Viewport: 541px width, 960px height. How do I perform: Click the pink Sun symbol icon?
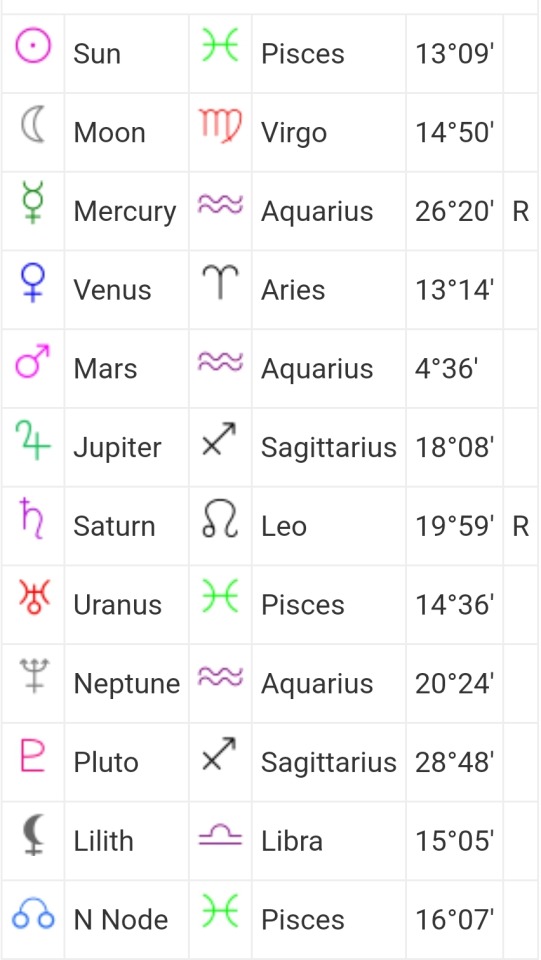[x=33, y=47]
